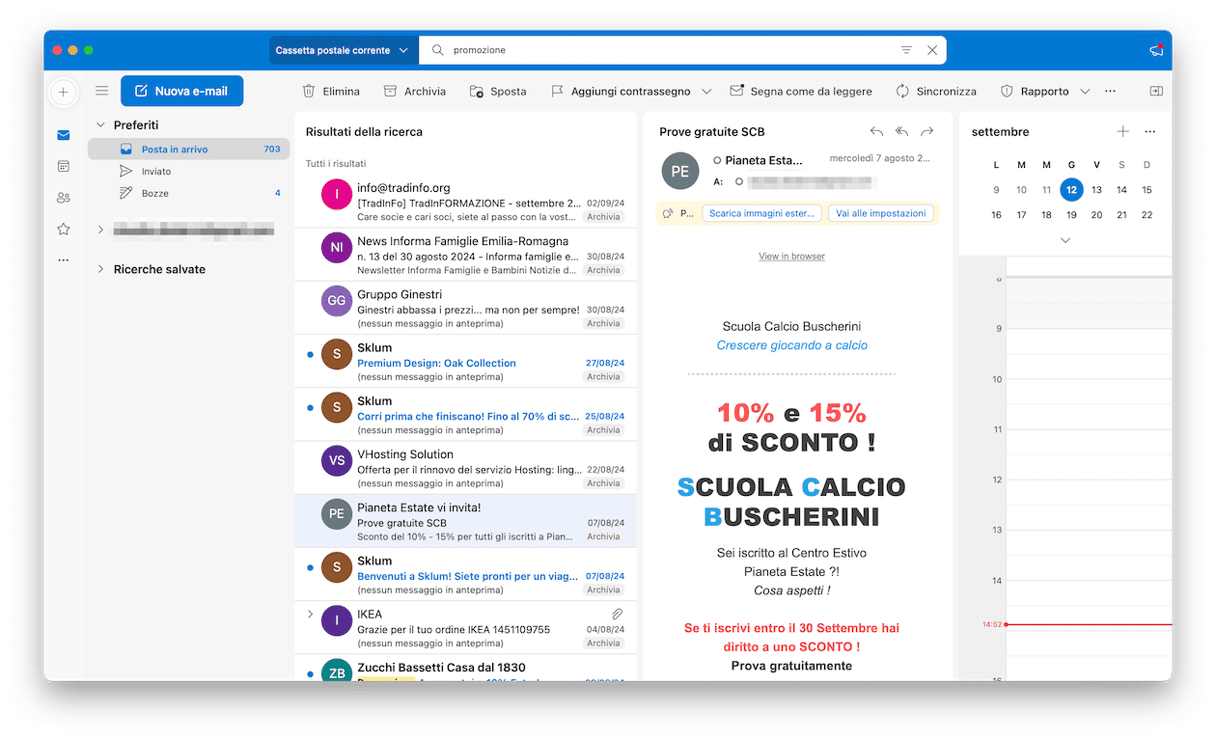Open the more apps ellipsis in left rail

click(x=64, y=260)
